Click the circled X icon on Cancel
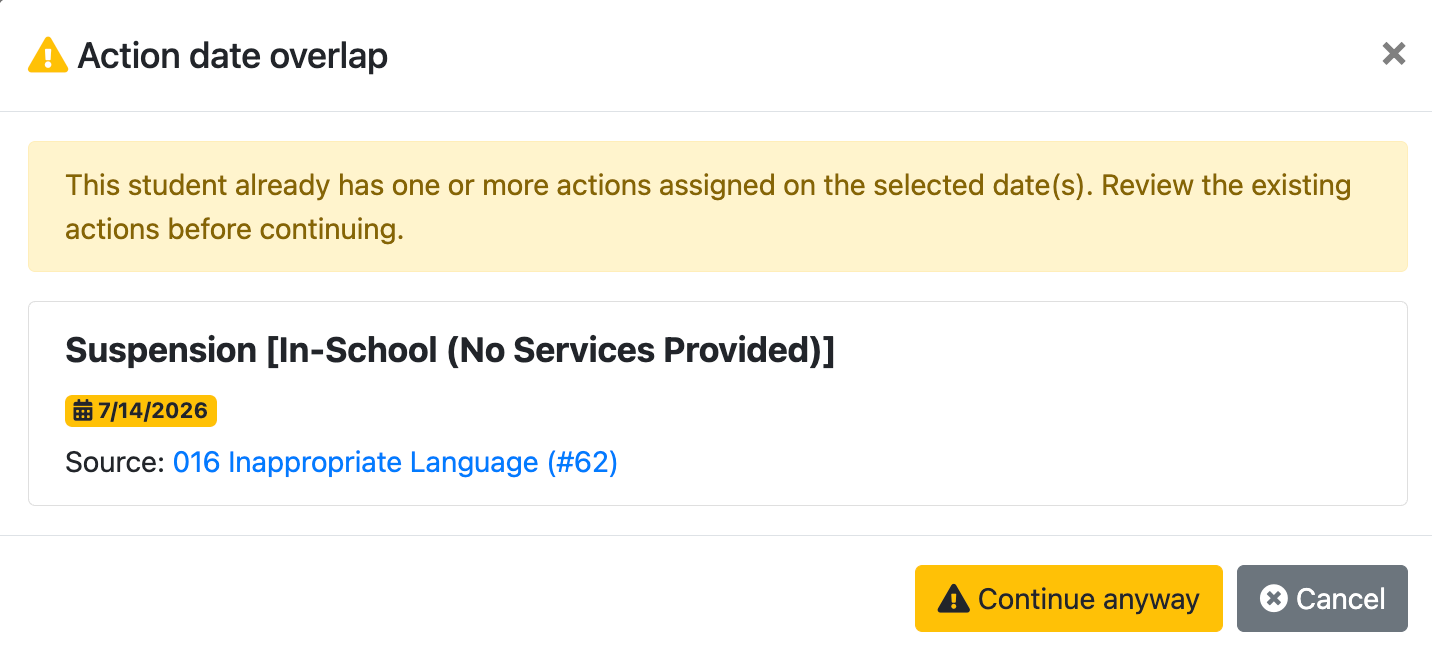Screen dimensions: 1432x656 [1273, 599]
